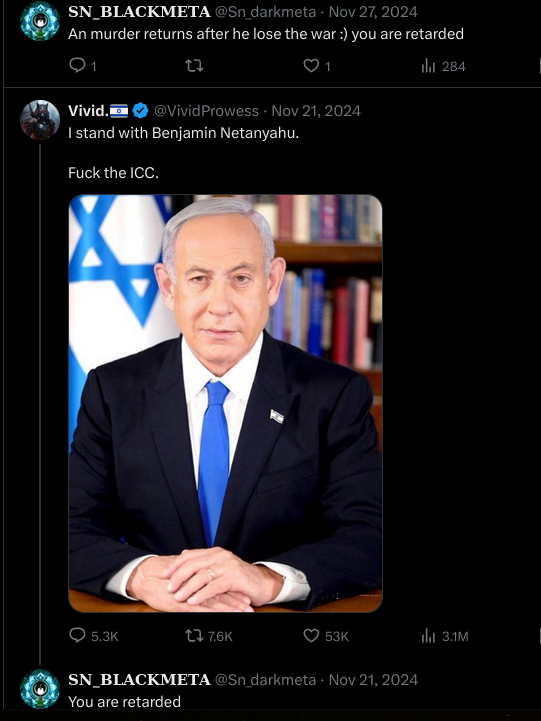Click the @Sn_darkmeta handle on top tweet
Viewport: 541px width, 721px height.
pyautogui.click(x=265, y=12)
